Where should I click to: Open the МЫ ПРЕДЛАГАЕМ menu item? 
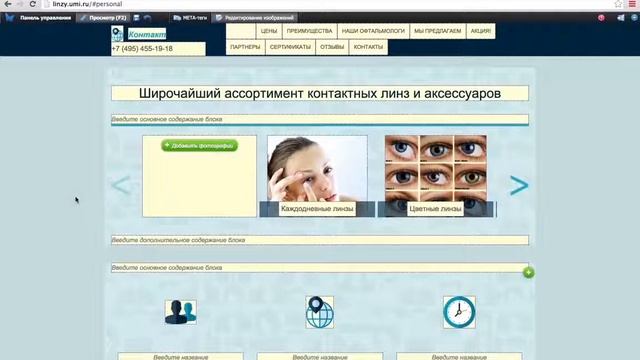point(438,31)
